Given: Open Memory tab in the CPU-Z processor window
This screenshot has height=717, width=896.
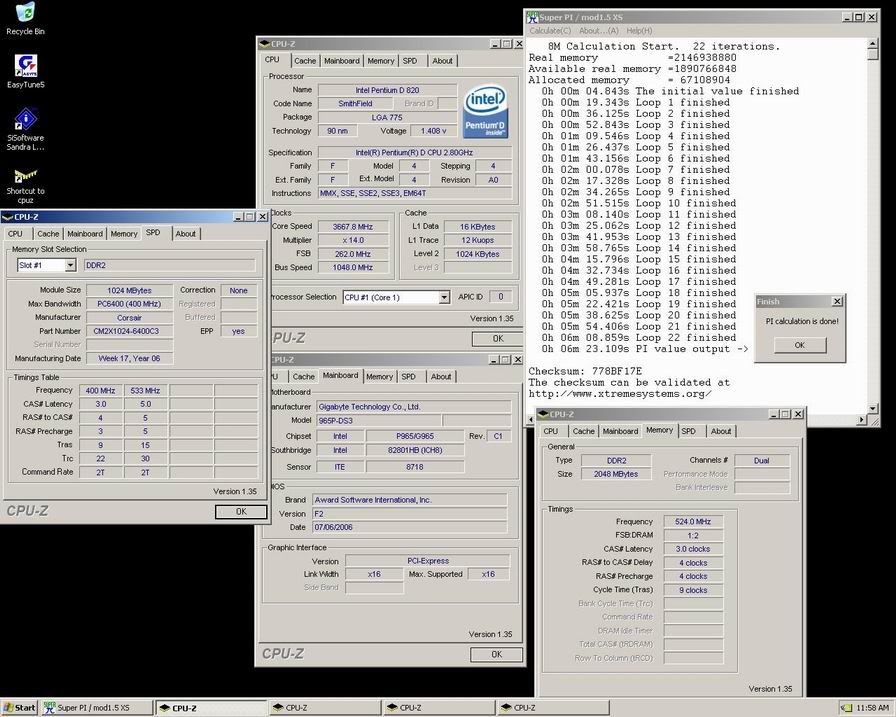Looking at the screenshot, I should tap(381, 61).
